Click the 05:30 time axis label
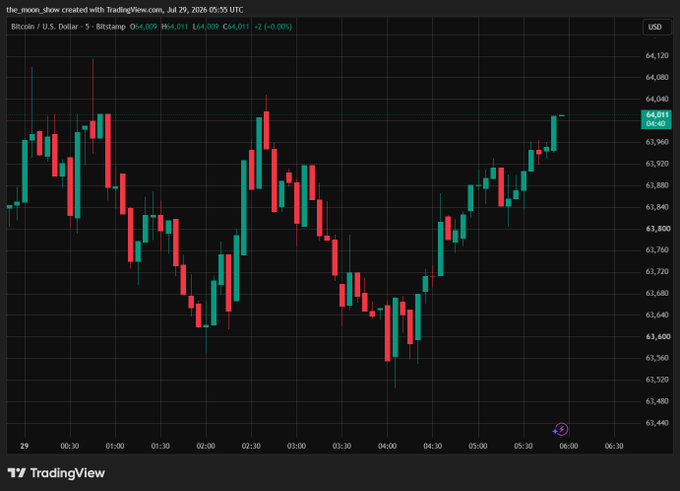This screenshot has height=491, width=680. click(x=523, y=446)
